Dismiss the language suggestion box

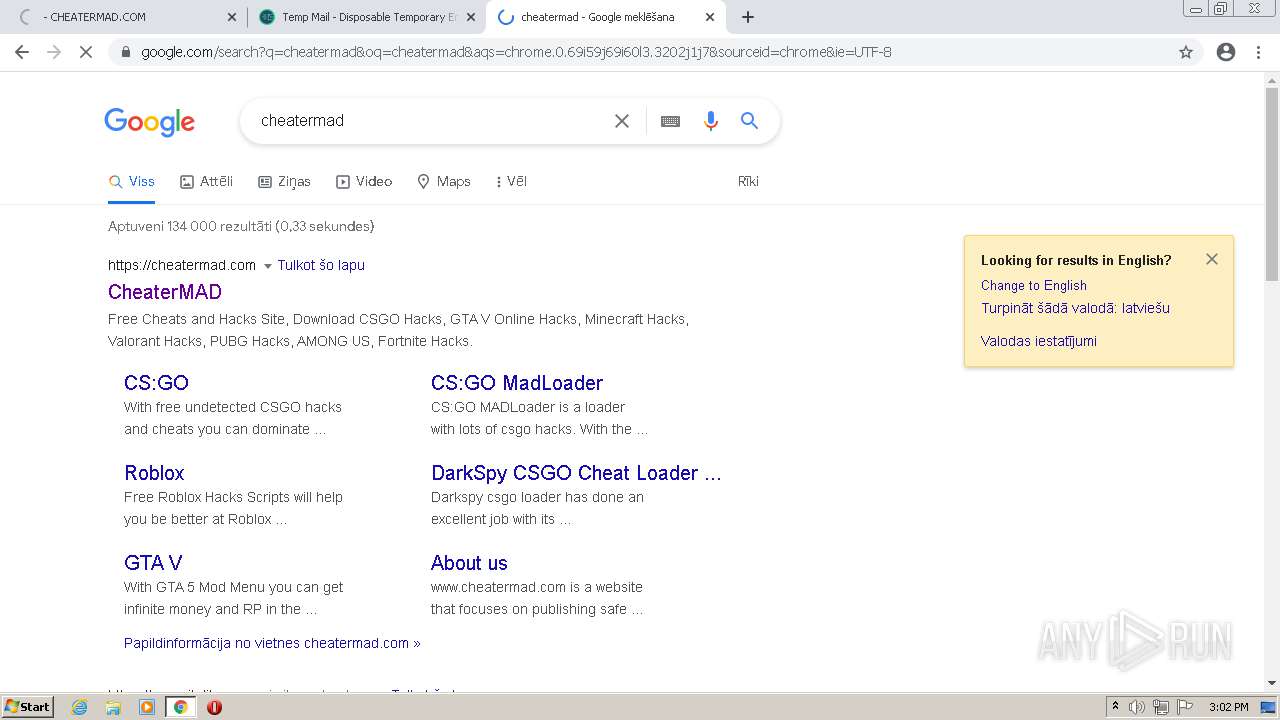click(1212, 259)
